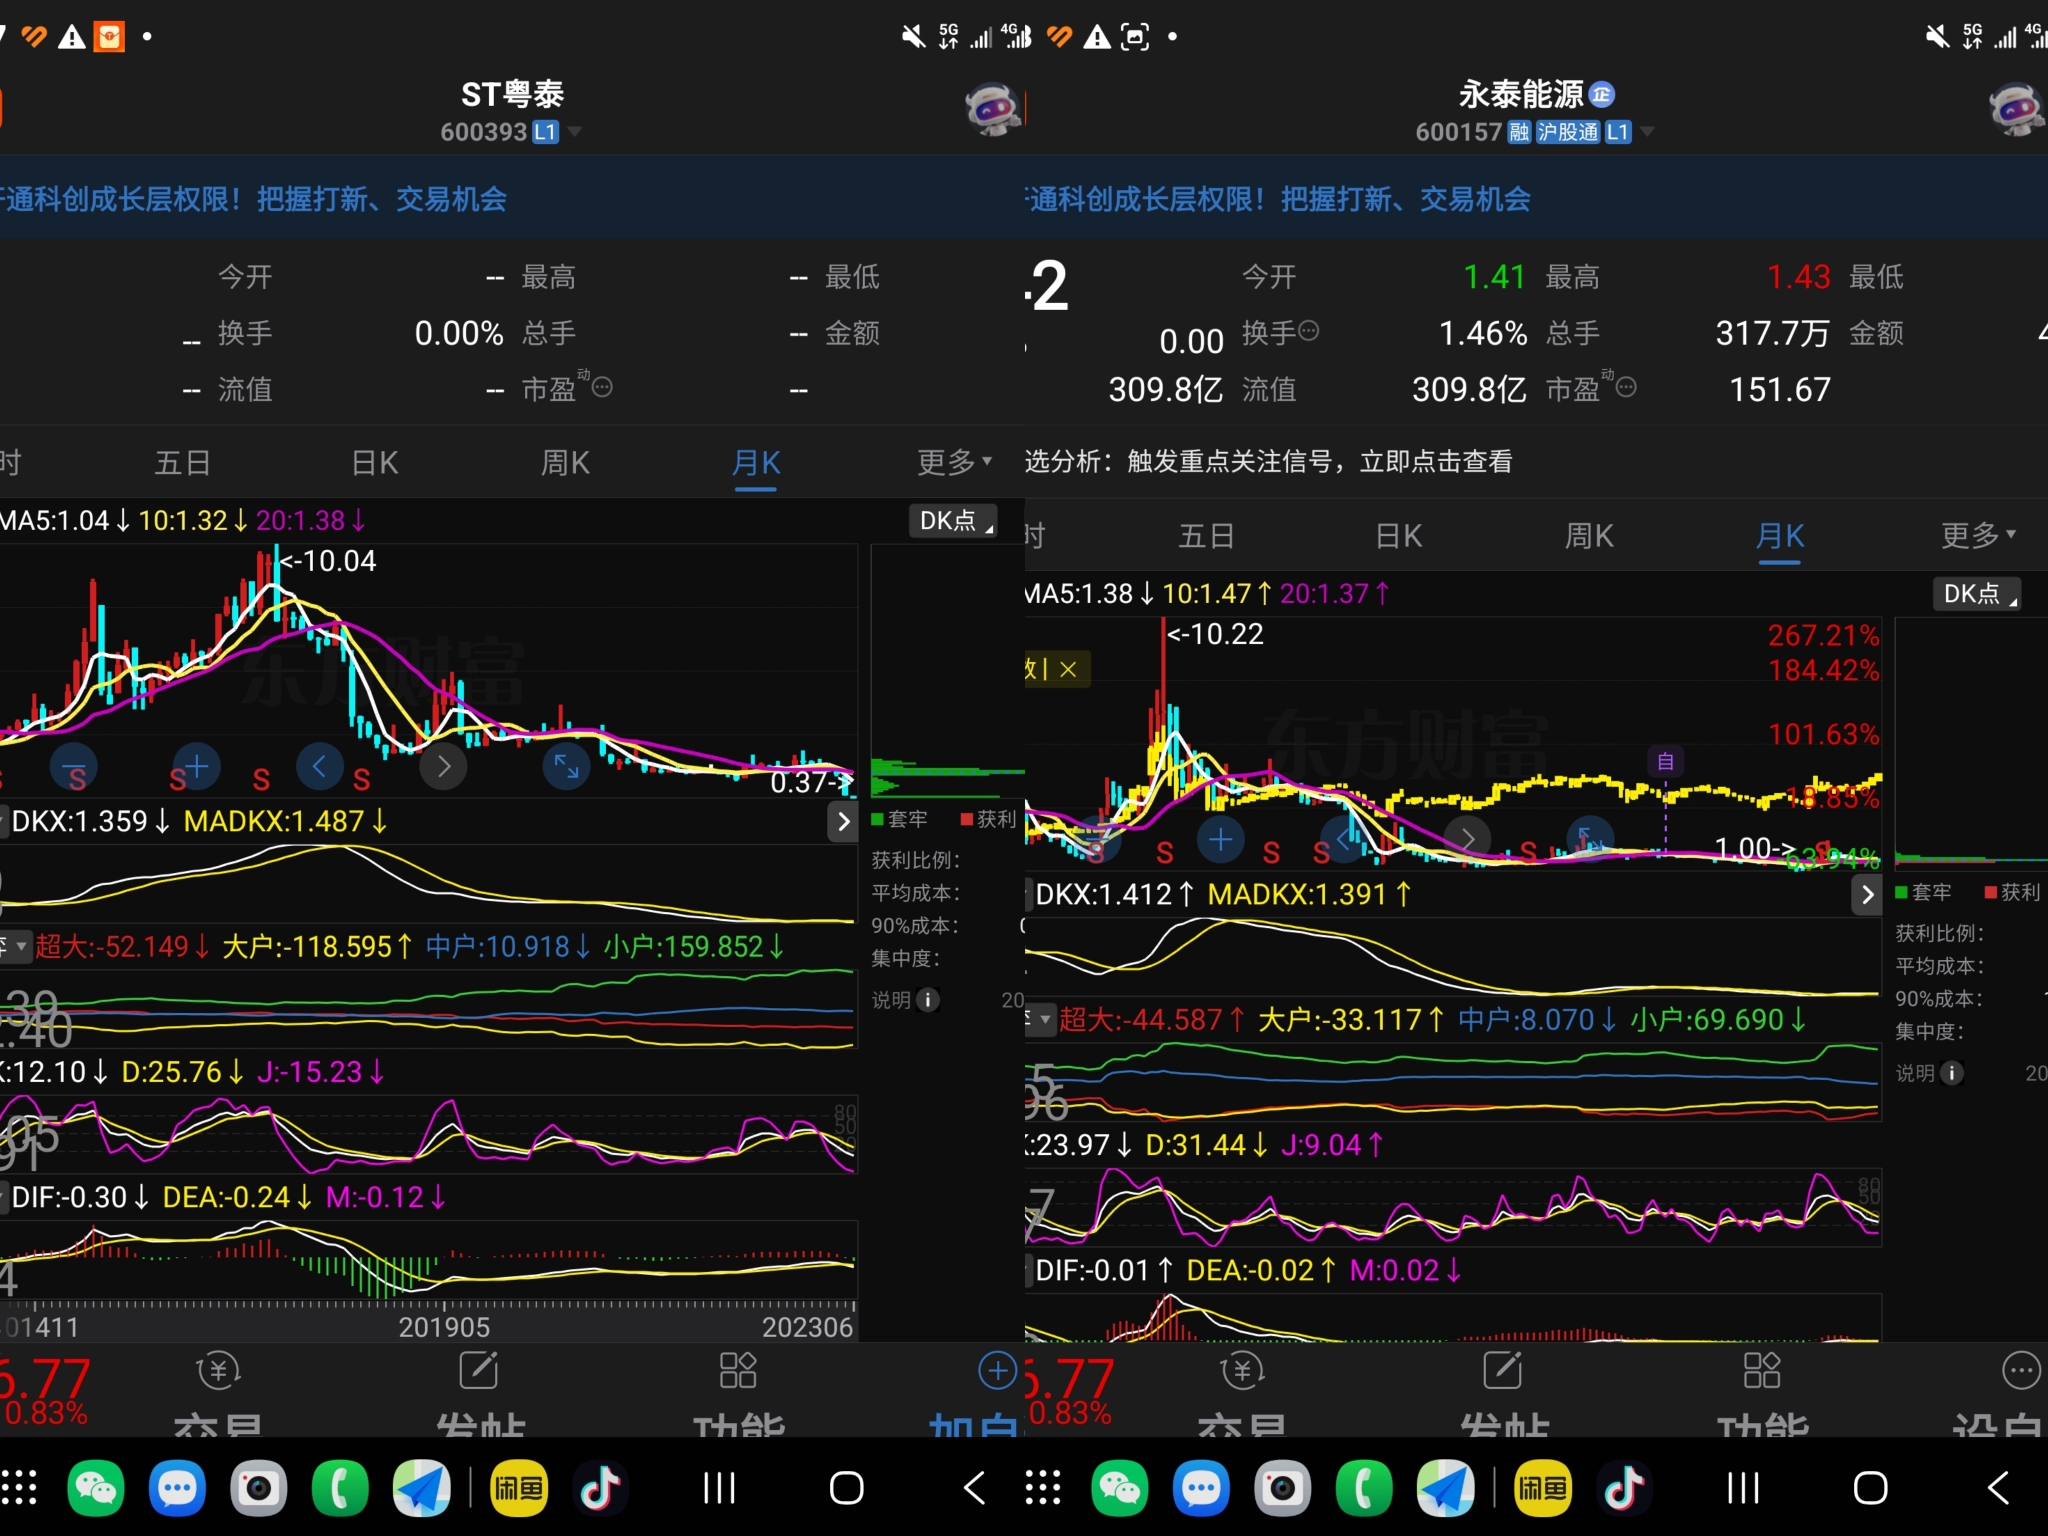
Task: Switch to 周K tab in ST粤泰 pane
Action: click(x=565, y=462)
